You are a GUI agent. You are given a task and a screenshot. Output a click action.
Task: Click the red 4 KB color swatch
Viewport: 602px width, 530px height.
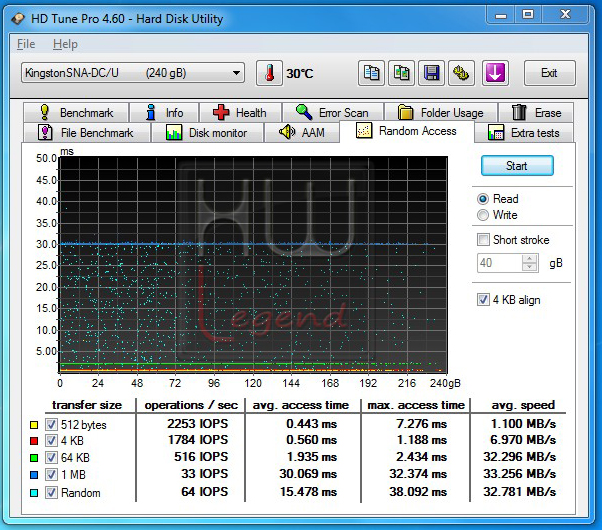point(34,441)
